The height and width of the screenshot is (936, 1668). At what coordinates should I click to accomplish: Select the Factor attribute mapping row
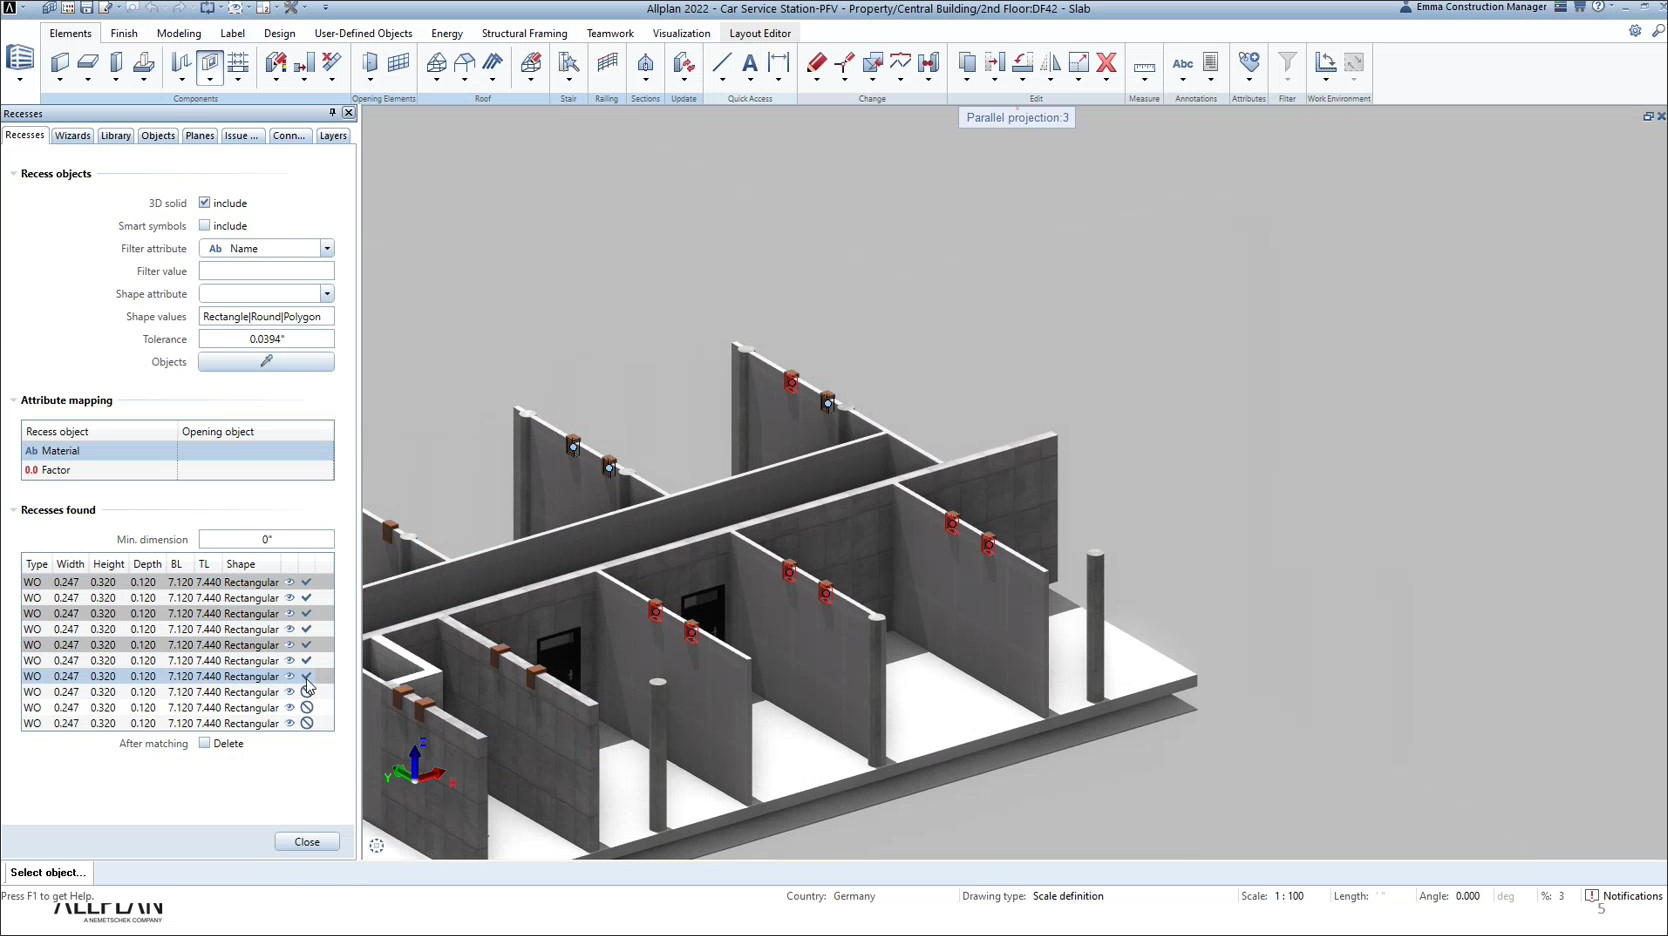[x=178, y=470]
